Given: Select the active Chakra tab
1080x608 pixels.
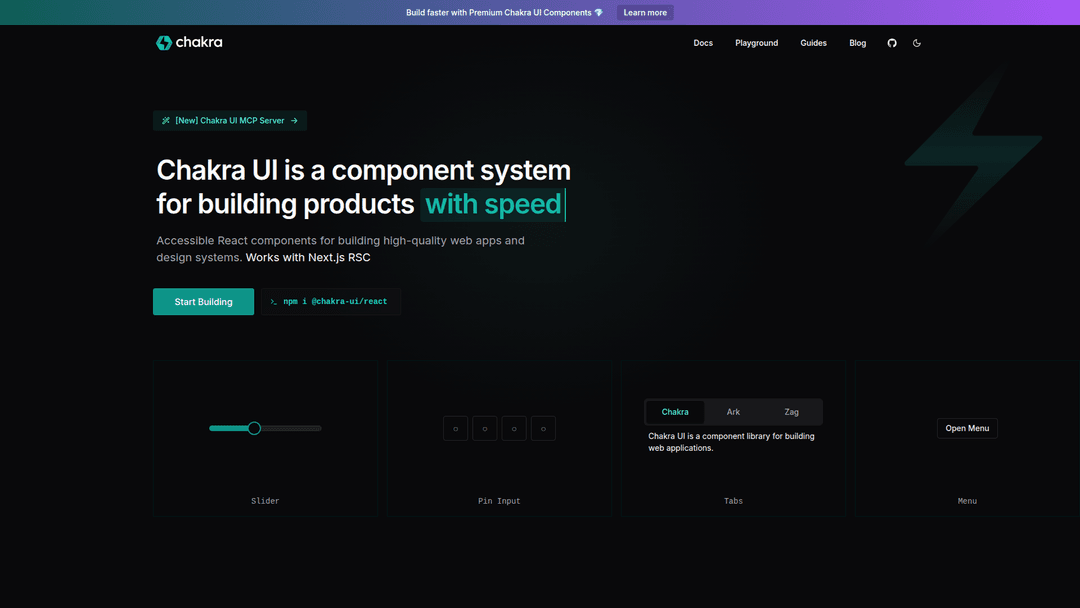Looking at the screenshot, I should coord(675,412).
